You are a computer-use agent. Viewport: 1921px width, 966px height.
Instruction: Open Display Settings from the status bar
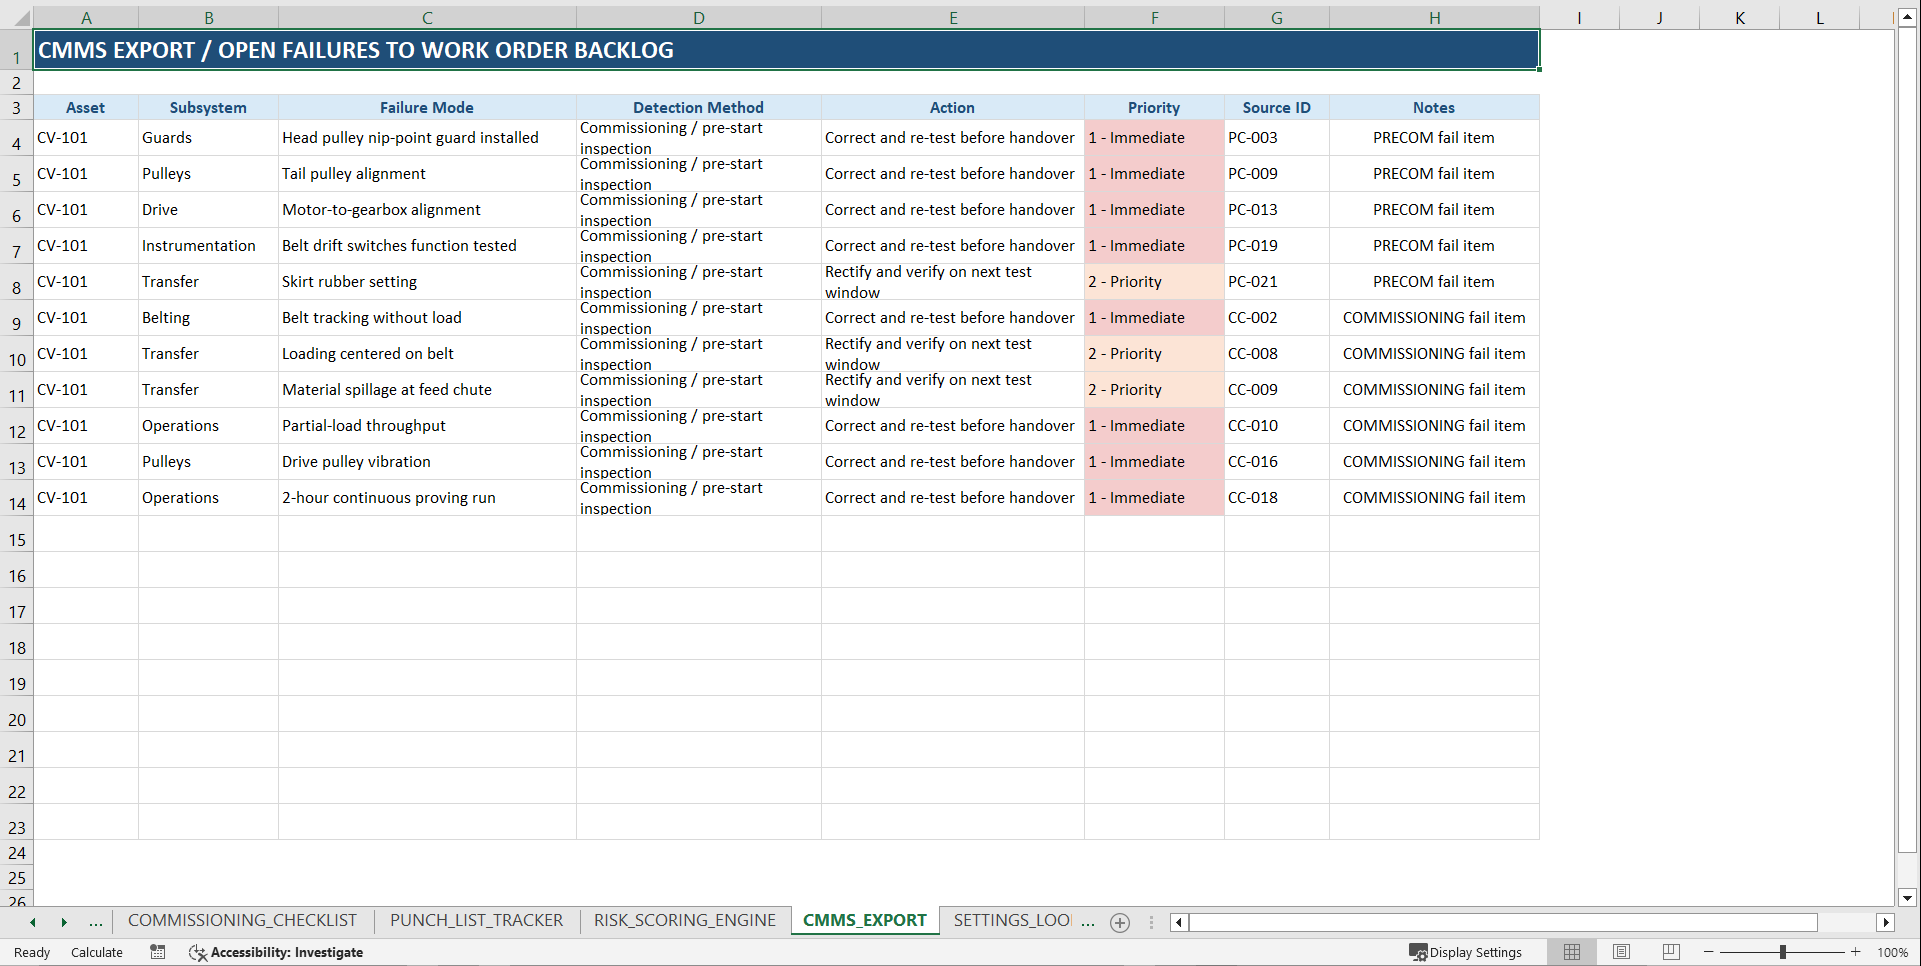coord(1466,952)
